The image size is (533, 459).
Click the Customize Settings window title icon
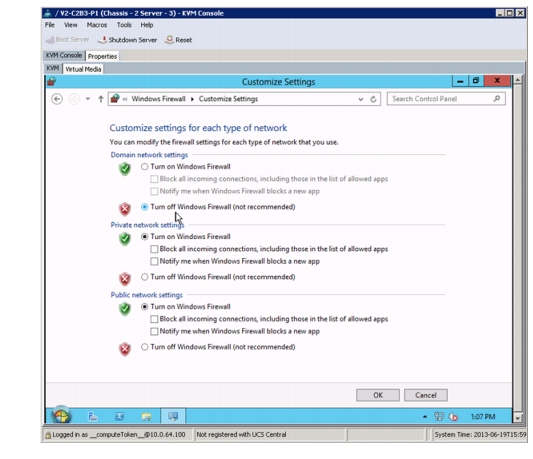point(52,82)
